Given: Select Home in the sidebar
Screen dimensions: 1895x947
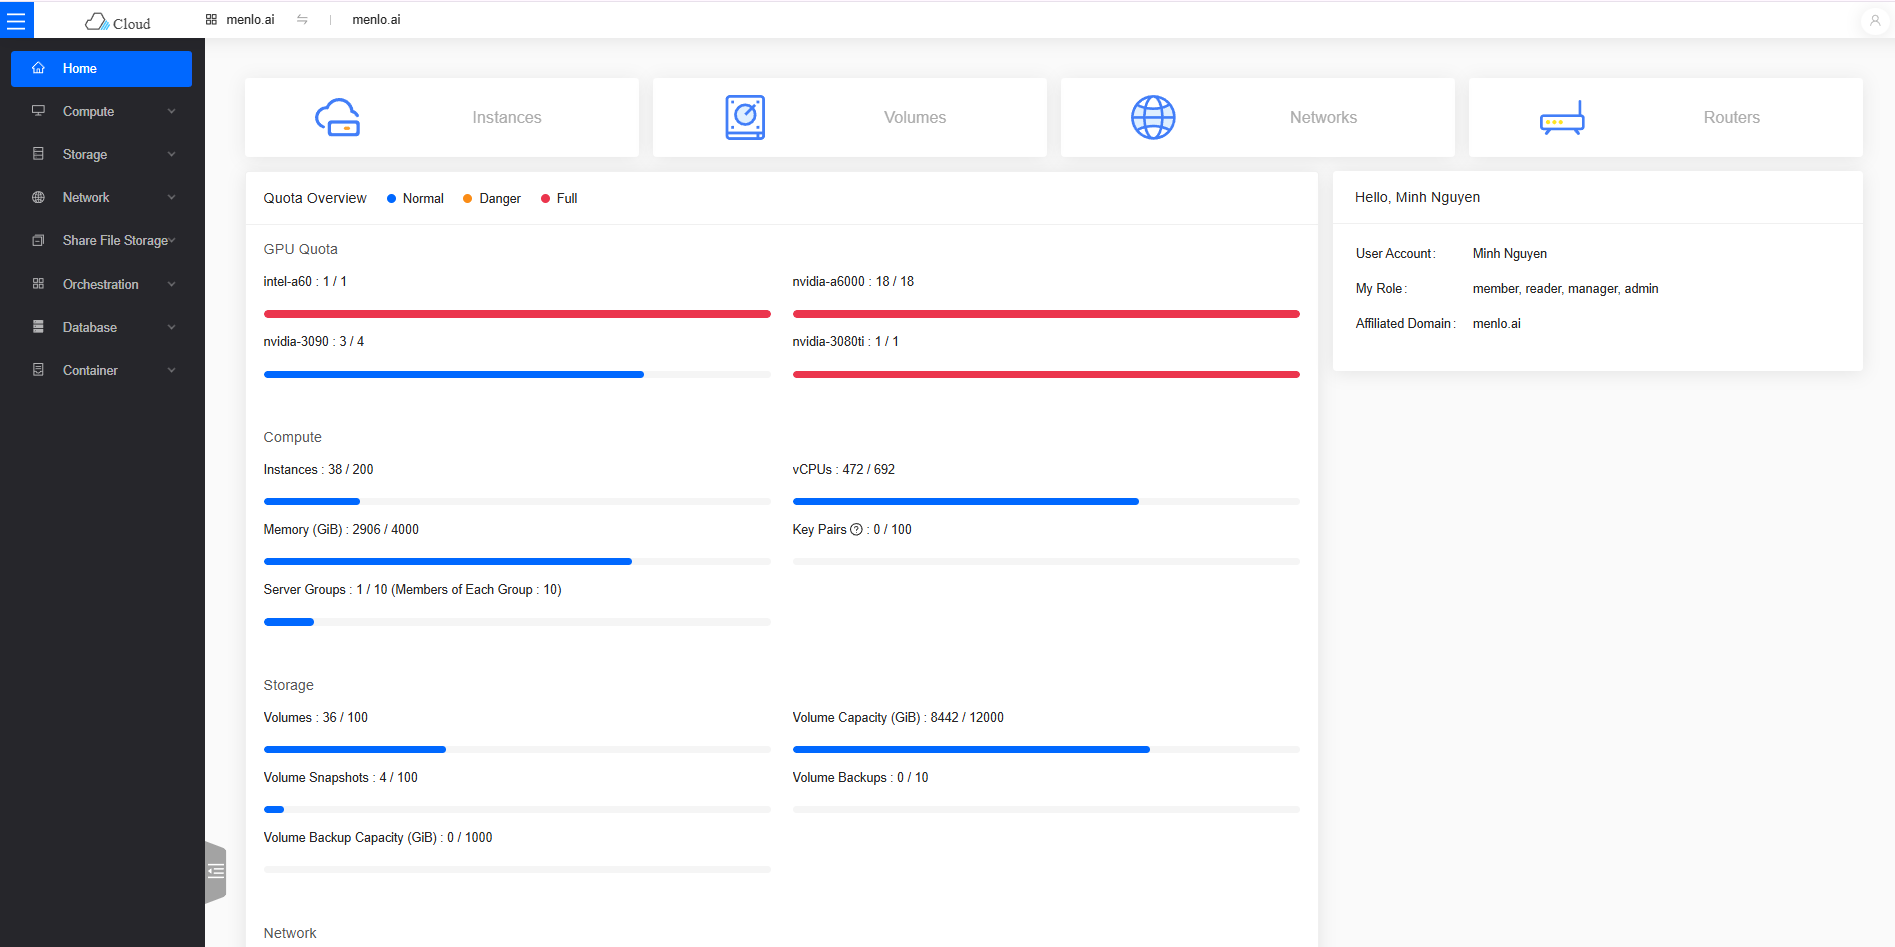Looking at the screenshot, I should 101,68.
